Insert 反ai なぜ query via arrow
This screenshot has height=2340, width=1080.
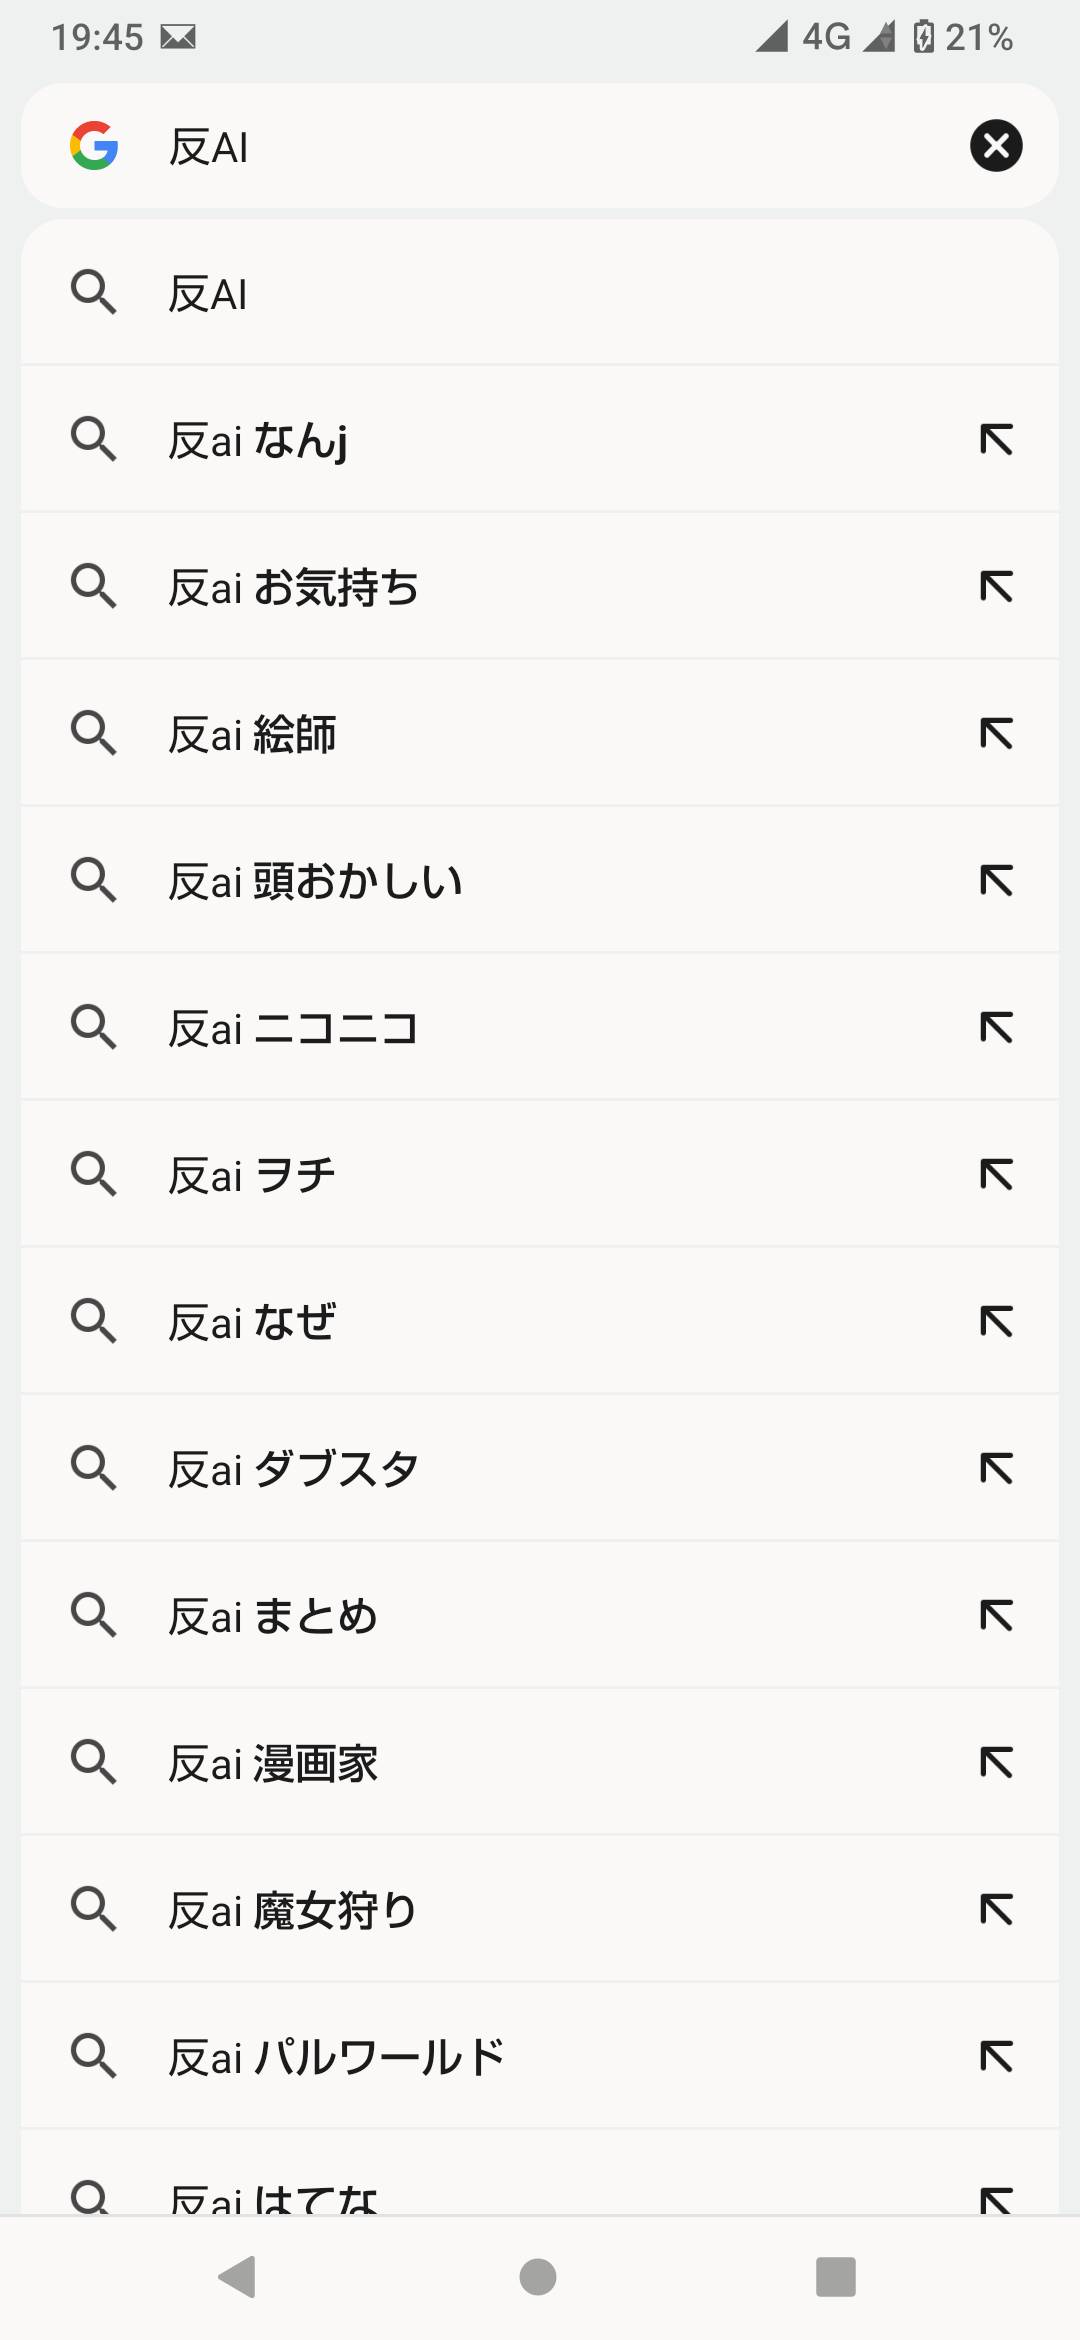(x=996, y=1322)
